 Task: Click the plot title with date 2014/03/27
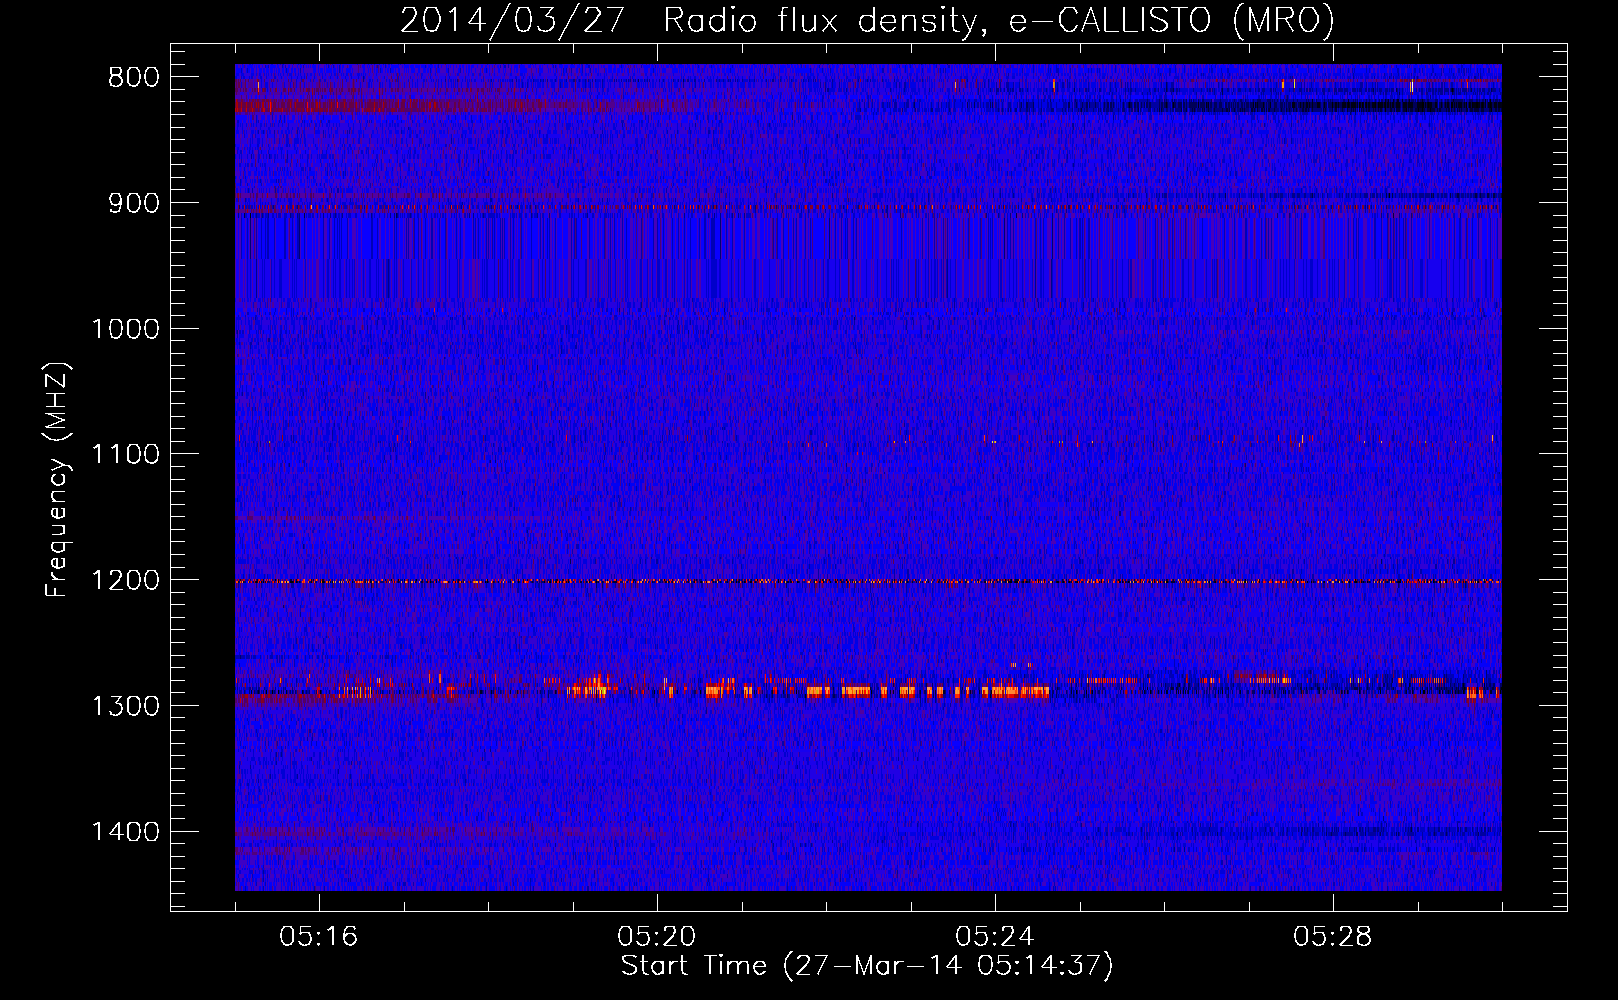pyautogui.click(x=867, y=21)
